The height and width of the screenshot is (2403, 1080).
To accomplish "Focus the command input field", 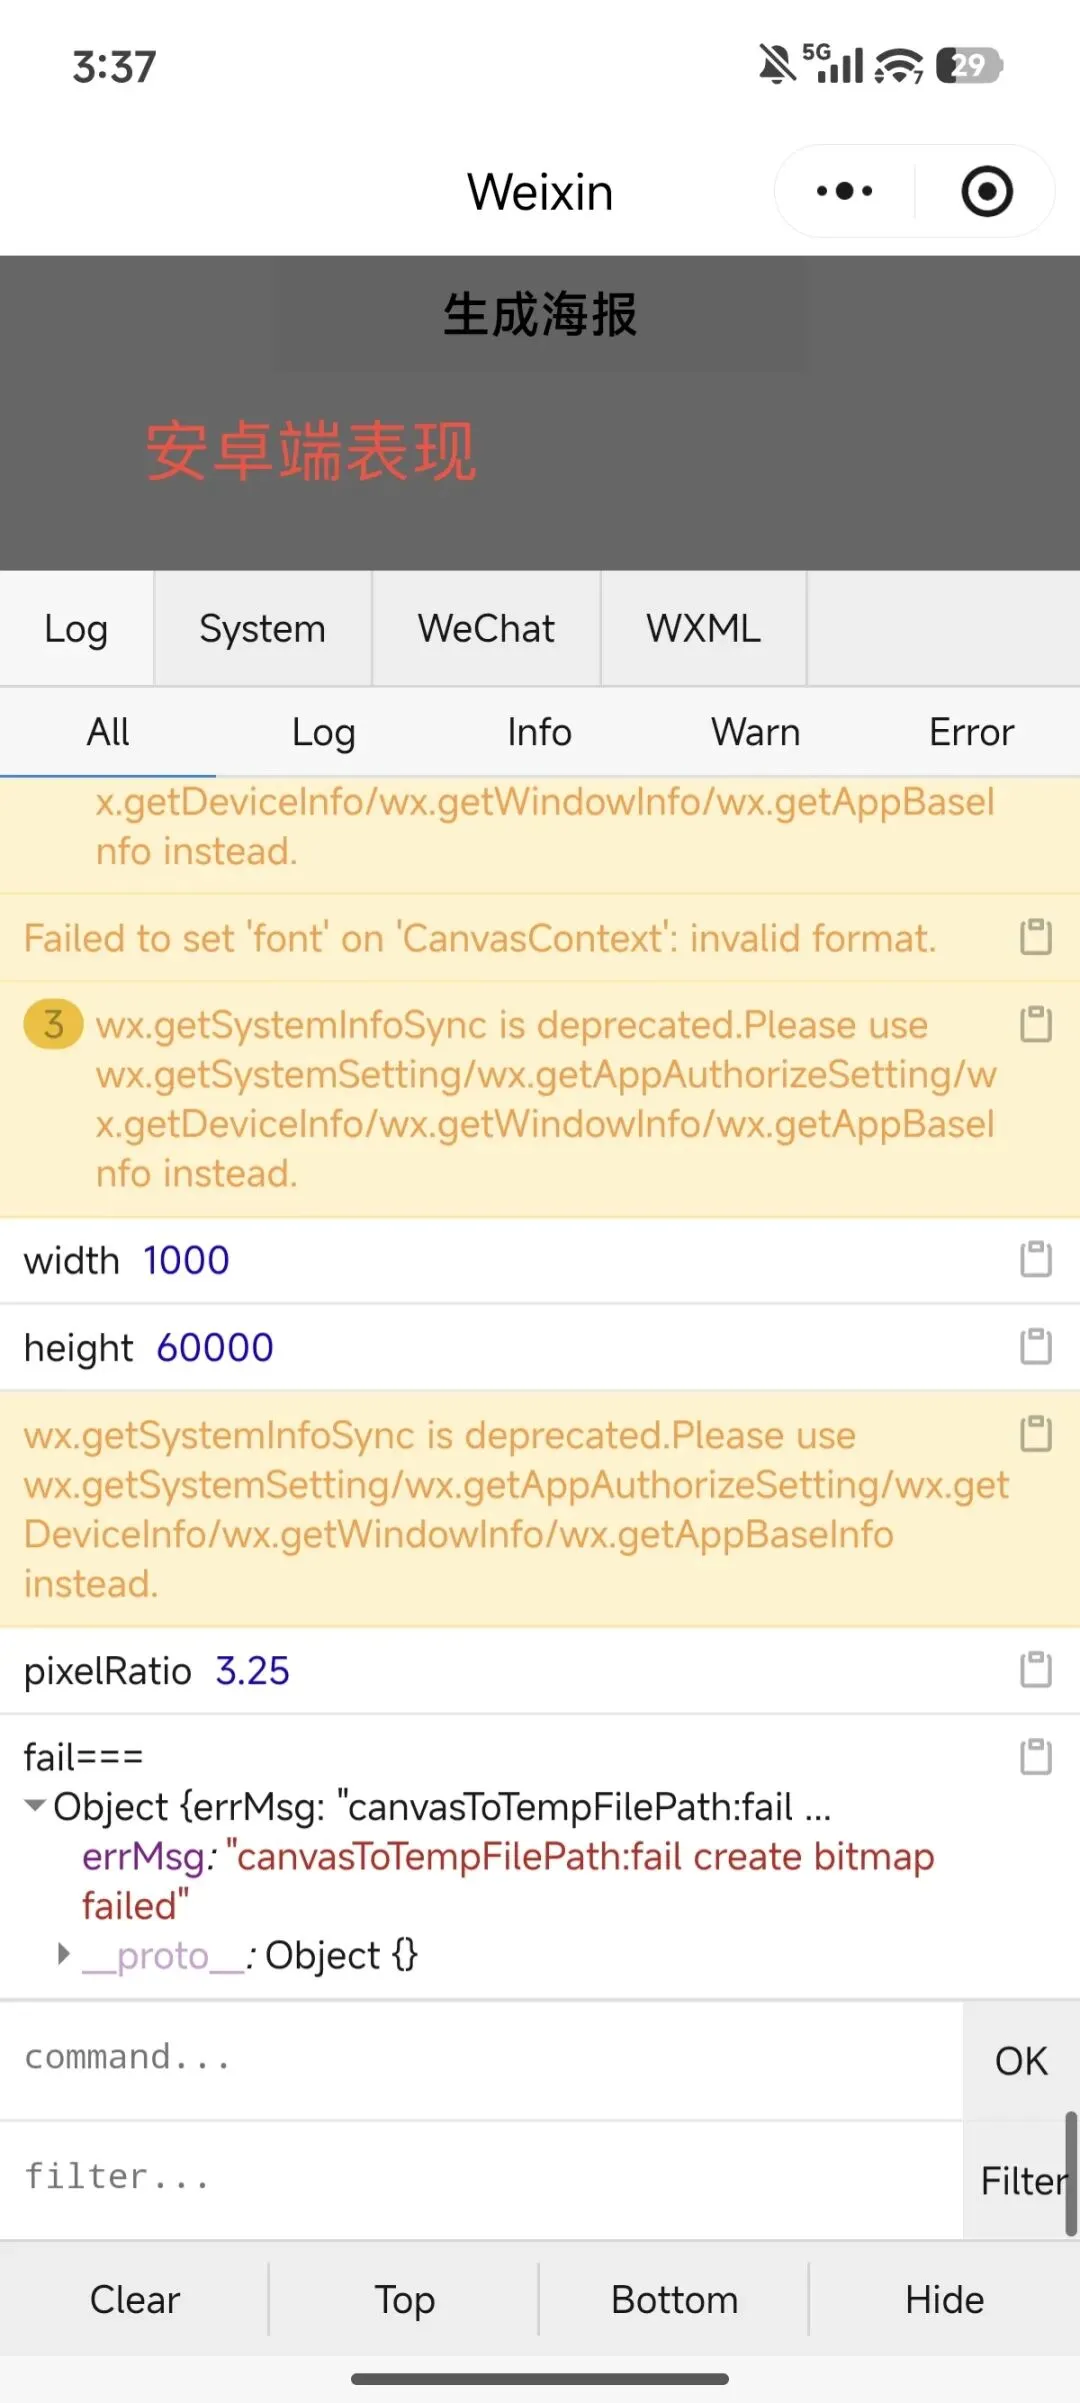I will click(480, 2058).
